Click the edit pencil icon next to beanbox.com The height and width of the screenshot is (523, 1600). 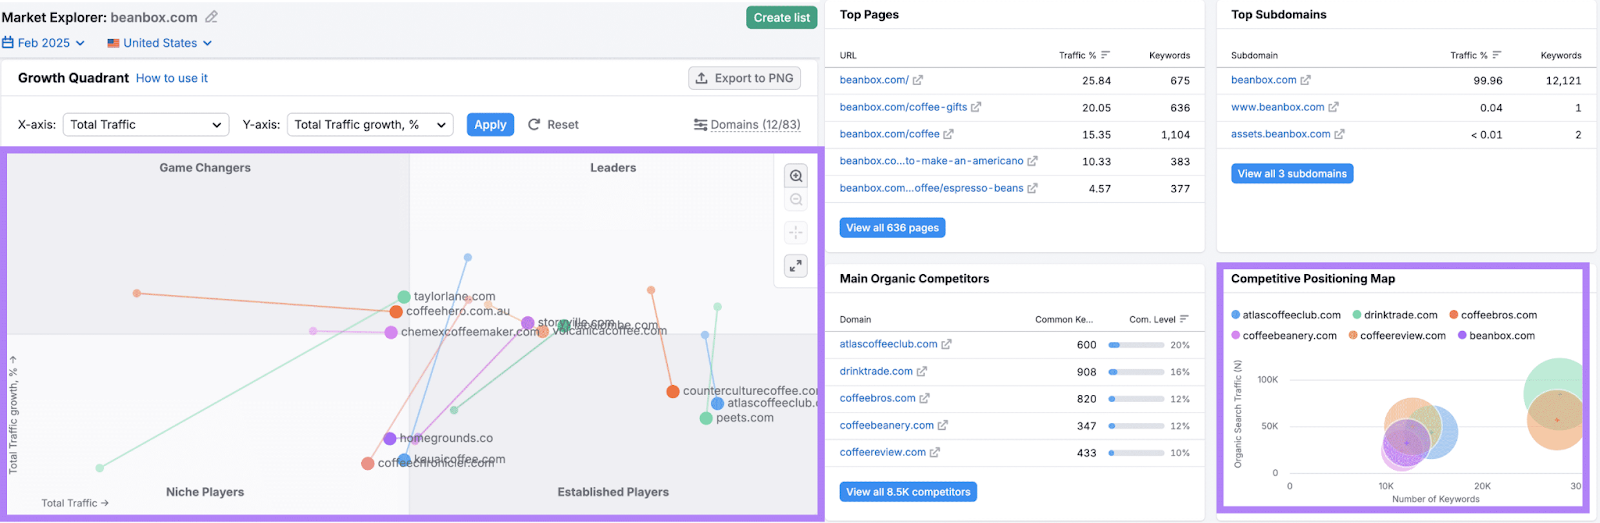[x=211, y=17]
